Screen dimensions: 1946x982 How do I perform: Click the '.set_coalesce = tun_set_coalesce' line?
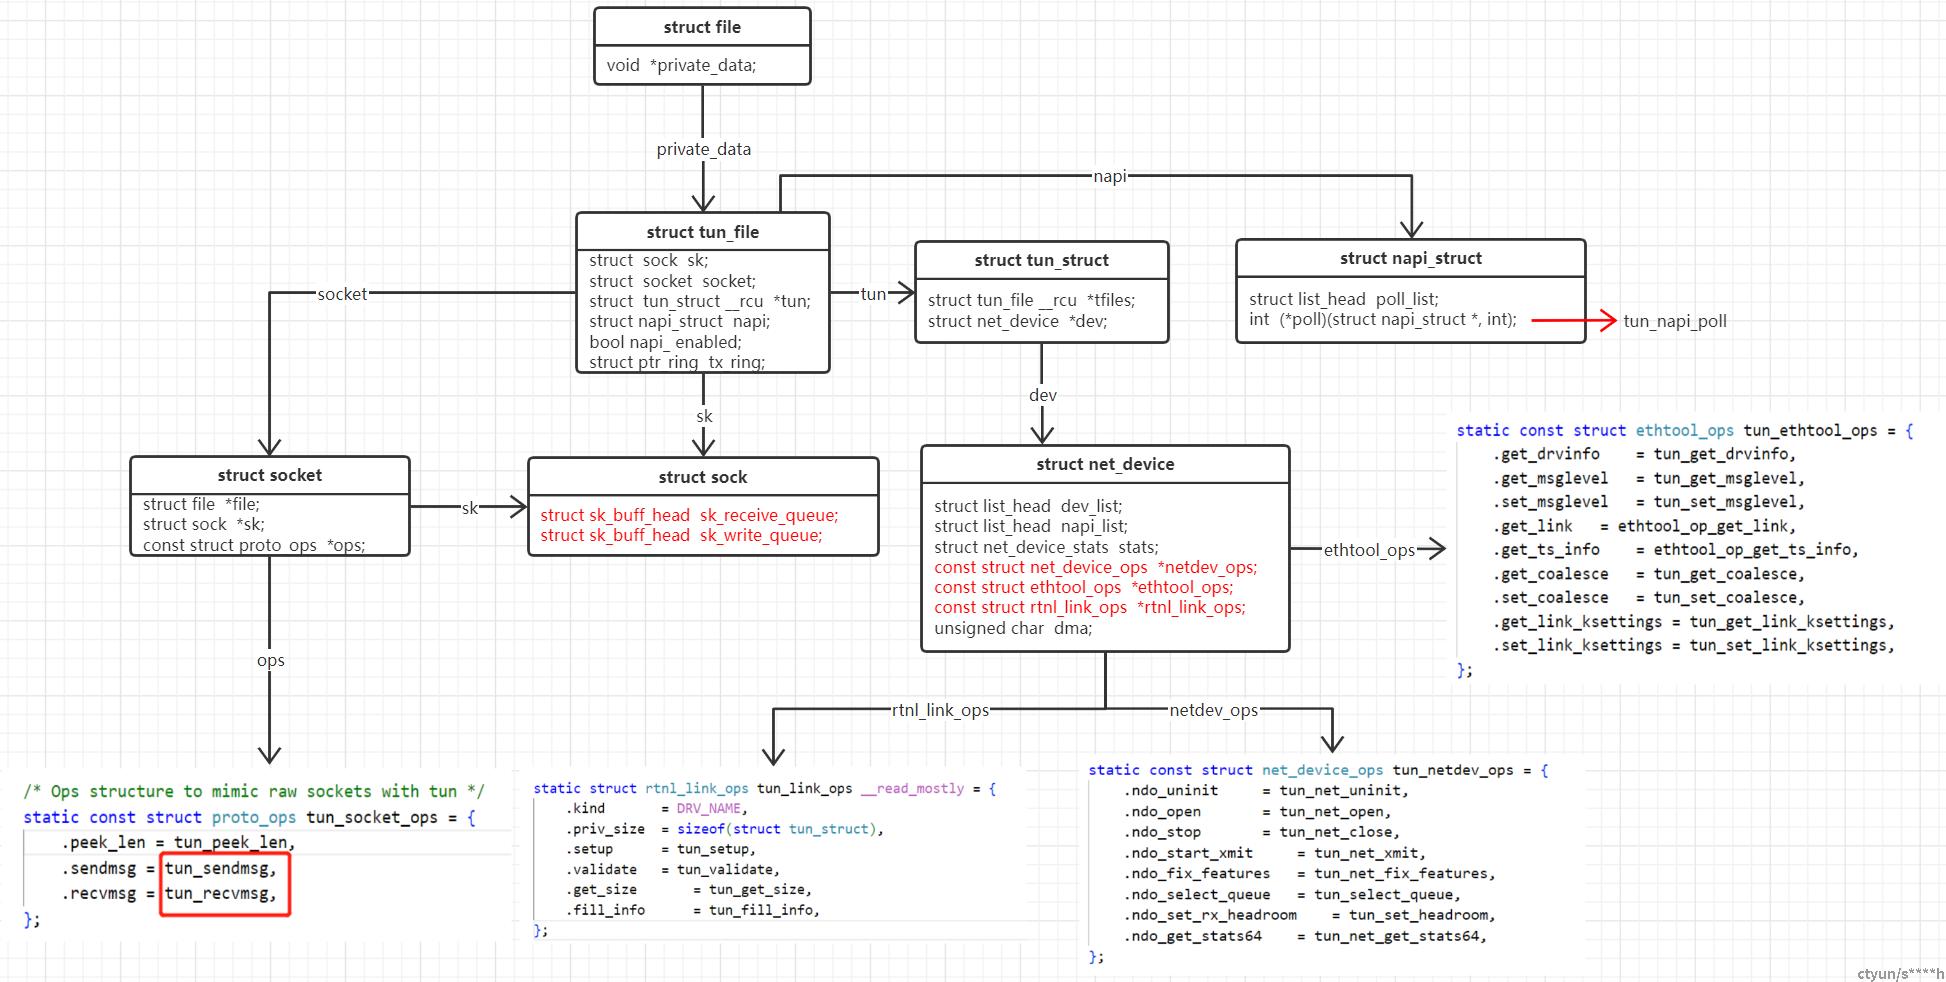pos(1649,598)
